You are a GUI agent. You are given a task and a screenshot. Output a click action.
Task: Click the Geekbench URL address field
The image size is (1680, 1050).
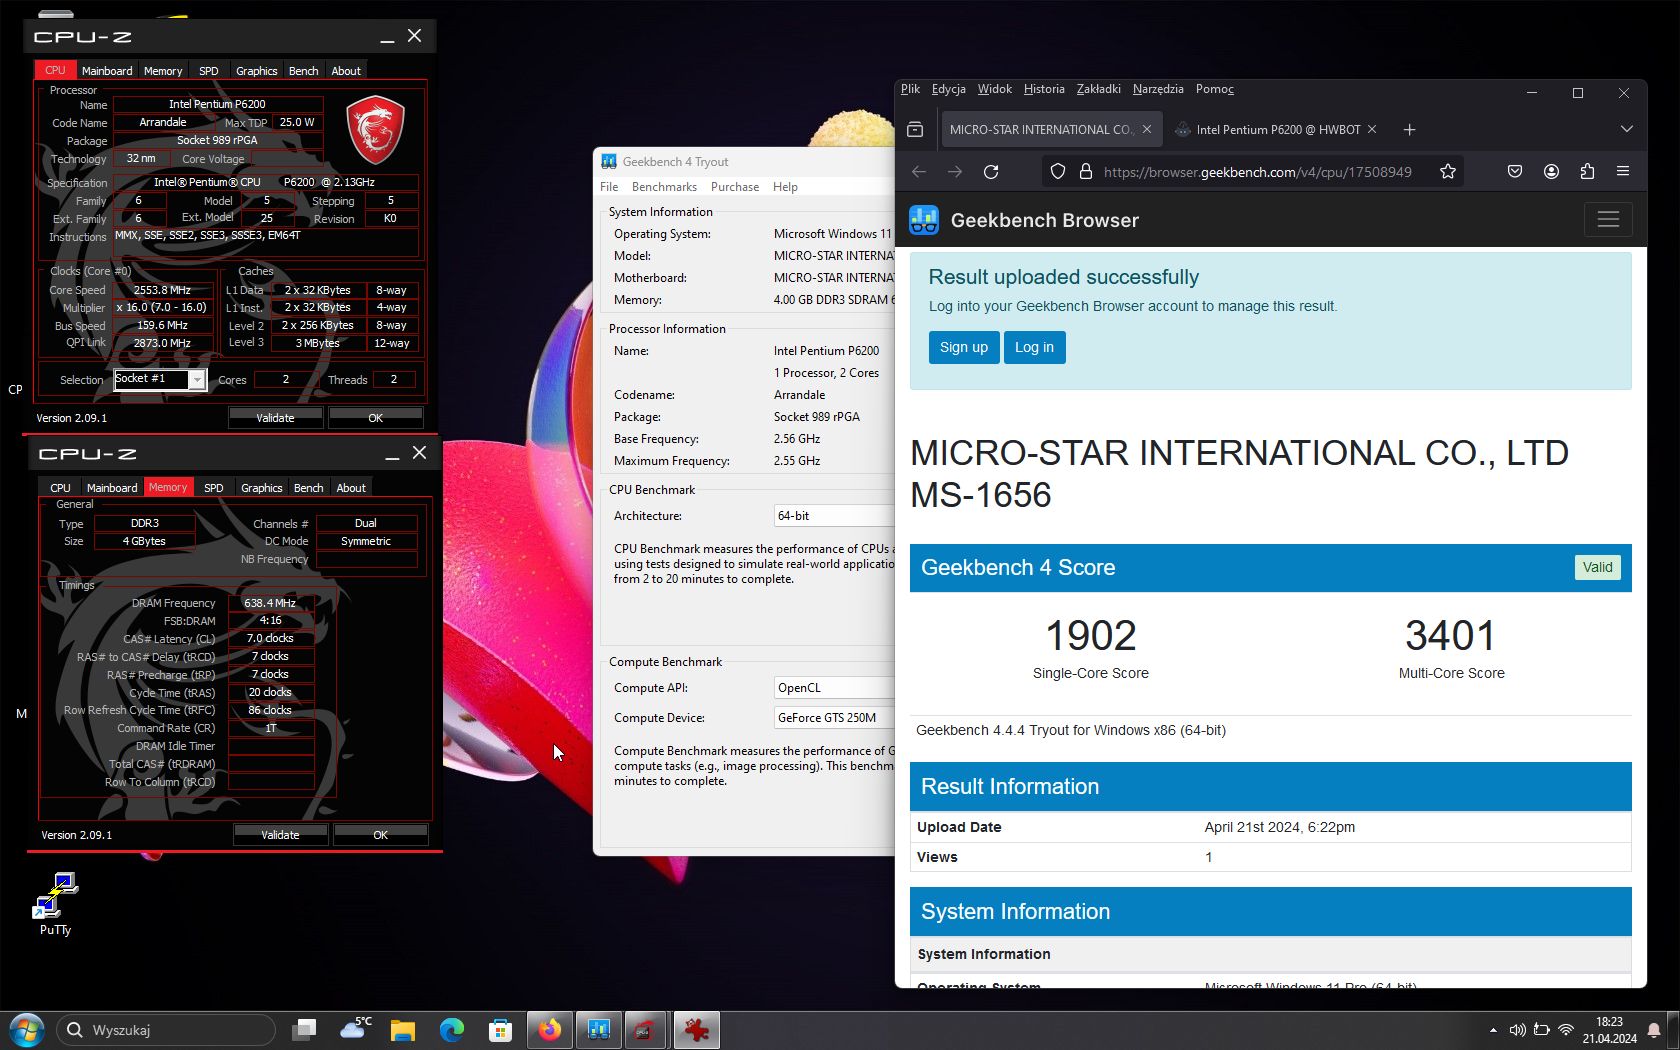tap(1258, 172)
